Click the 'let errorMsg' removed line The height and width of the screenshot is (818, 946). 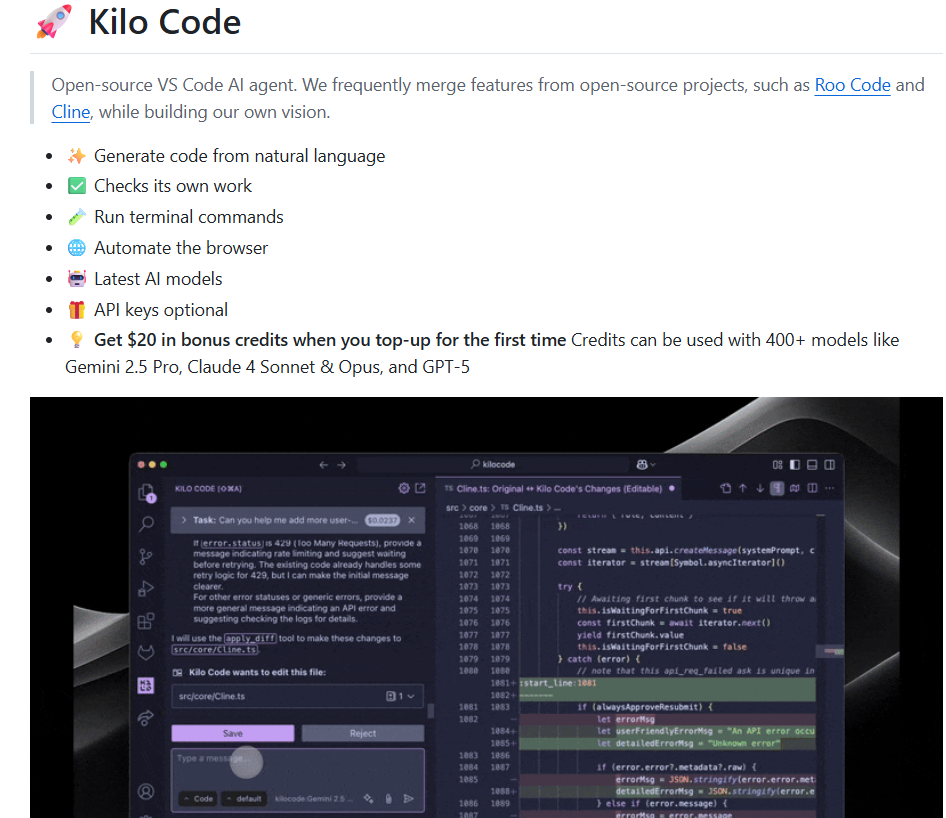[667, 719]
